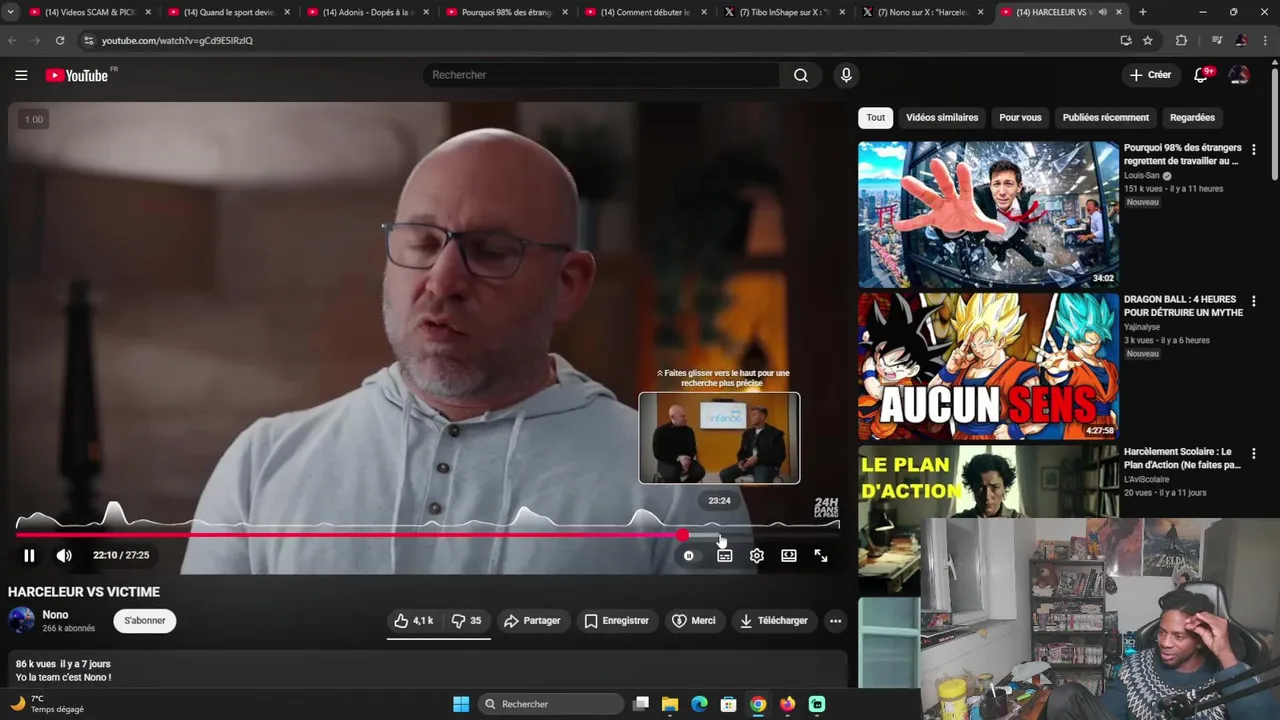Subscribe with S'abonner button
Viewport: 1280px width, 720px height.
pos(145,621)
